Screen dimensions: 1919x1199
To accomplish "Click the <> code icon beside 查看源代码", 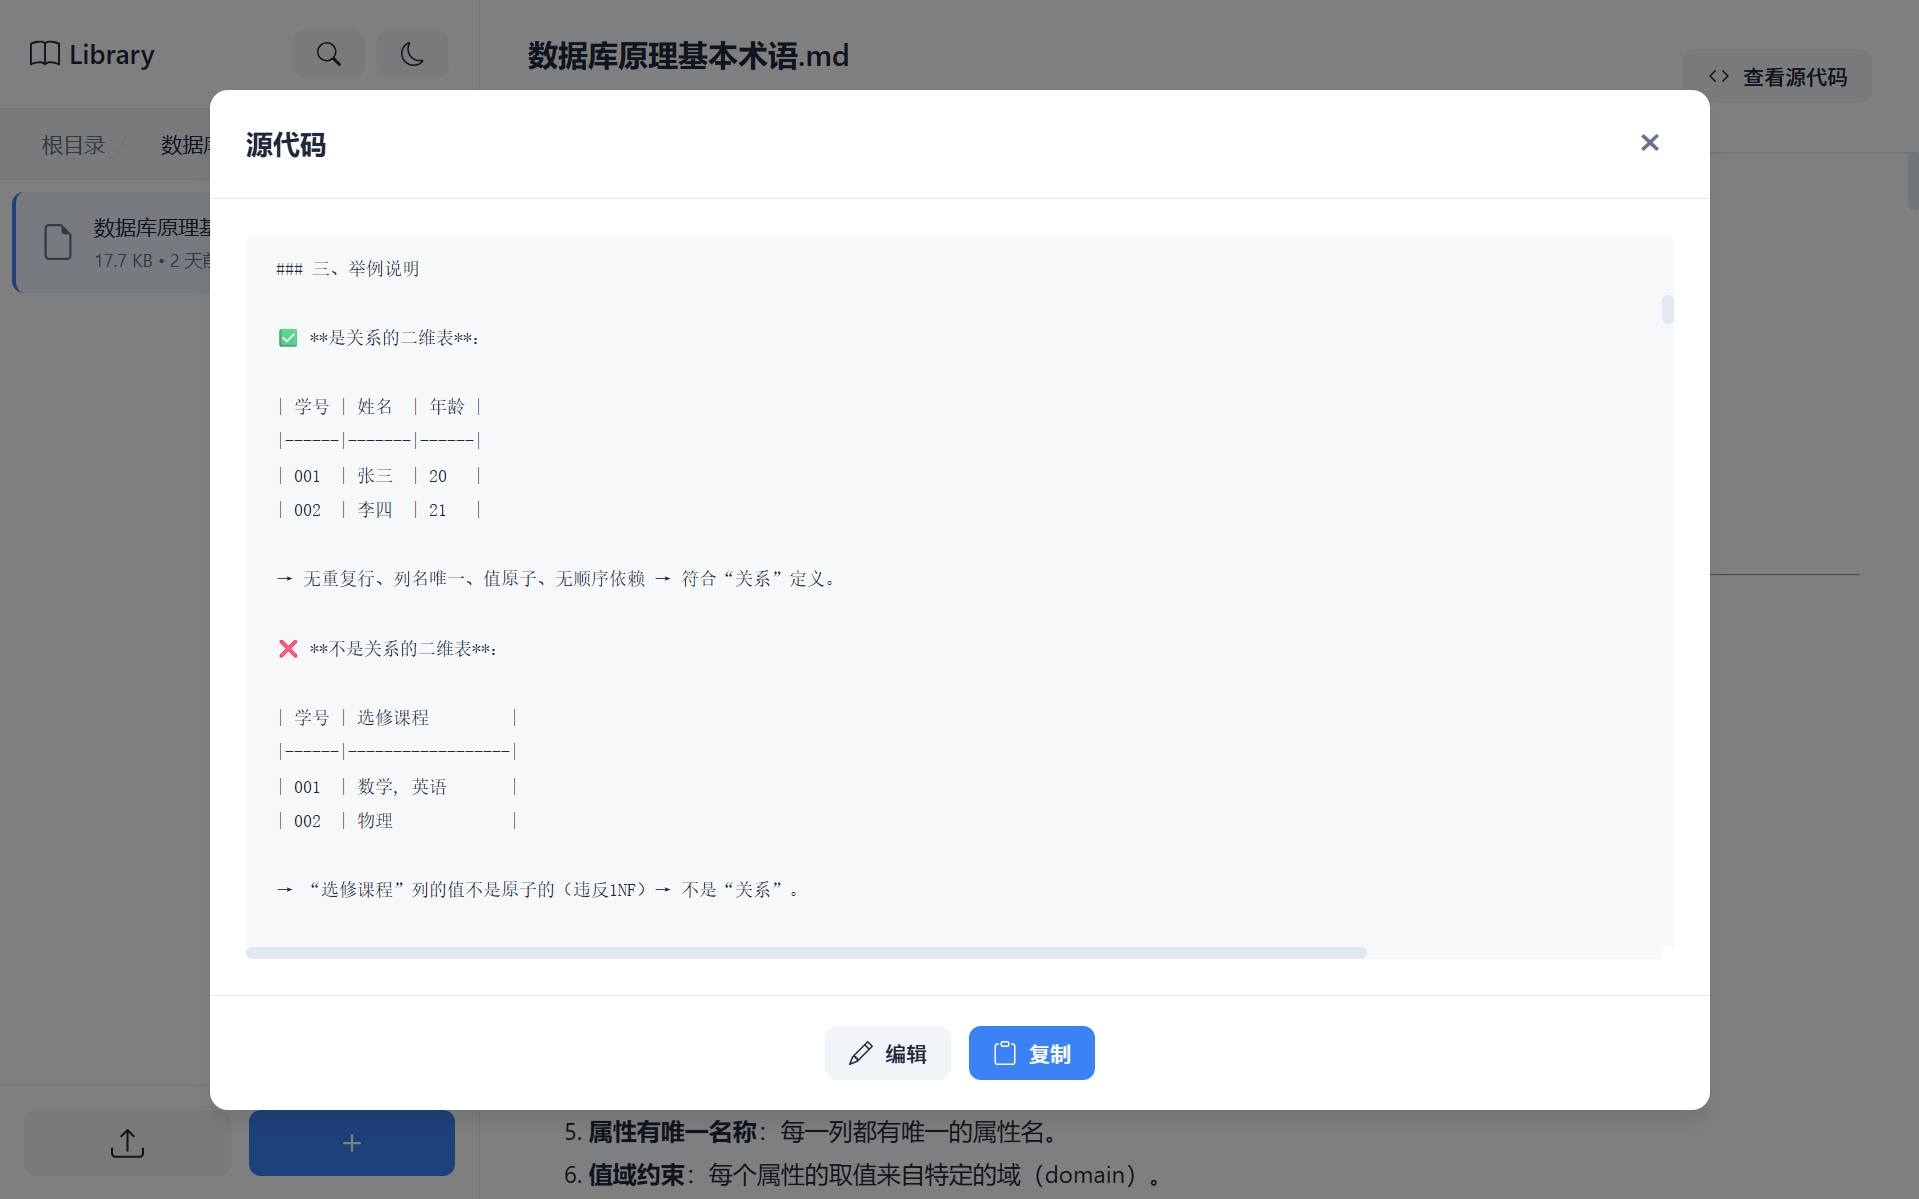I will 1718,76.
